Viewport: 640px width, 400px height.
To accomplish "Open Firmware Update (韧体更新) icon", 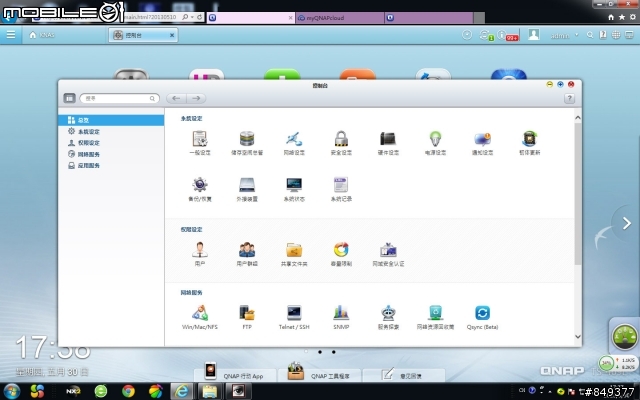I will pos(529,139).
